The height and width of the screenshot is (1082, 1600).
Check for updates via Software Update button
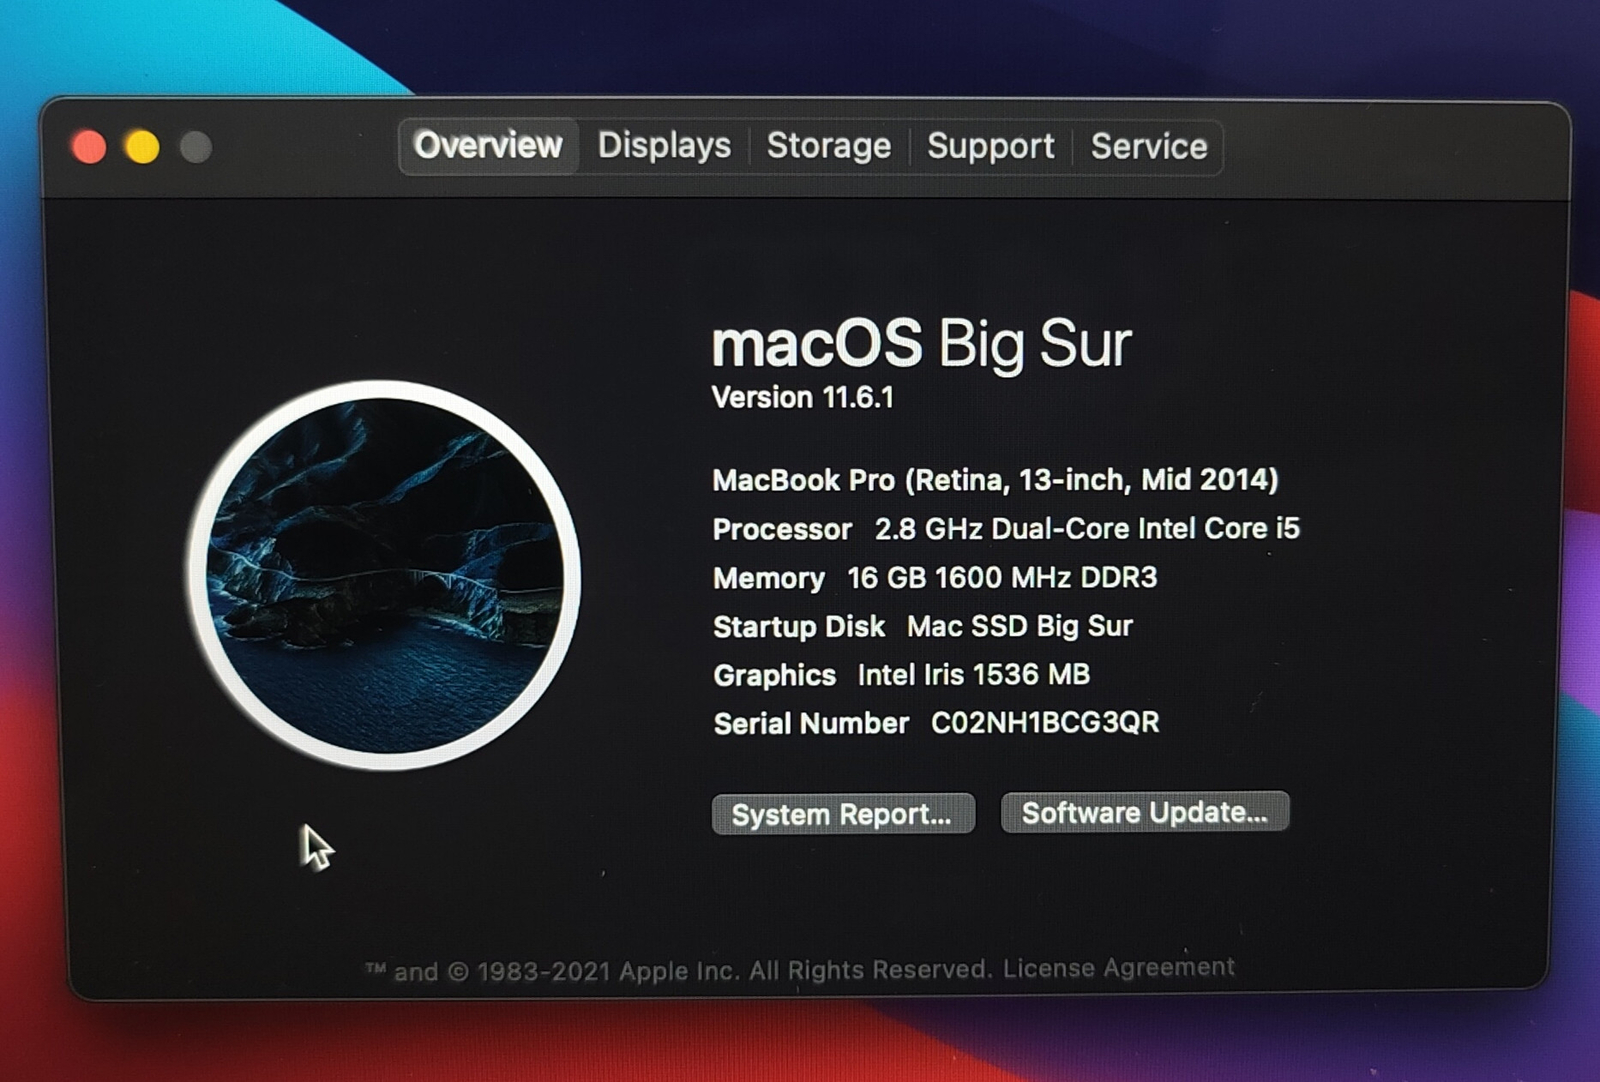coord(1144,812)
